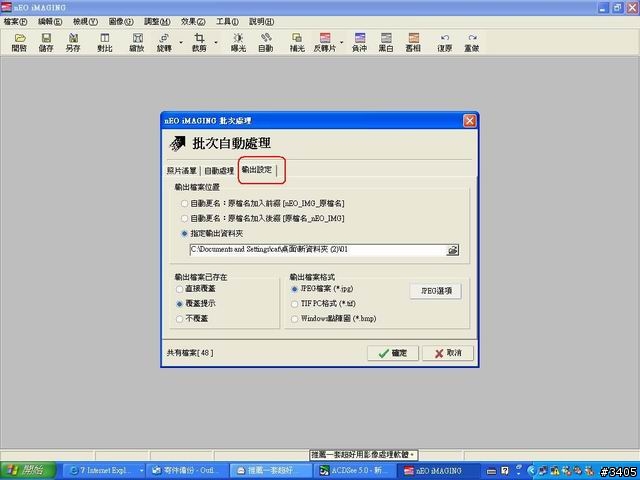This screenshot has width=640, height=480.
Task: Choose 不覆蓋 no overwrite option
Action: click(192, 318)
